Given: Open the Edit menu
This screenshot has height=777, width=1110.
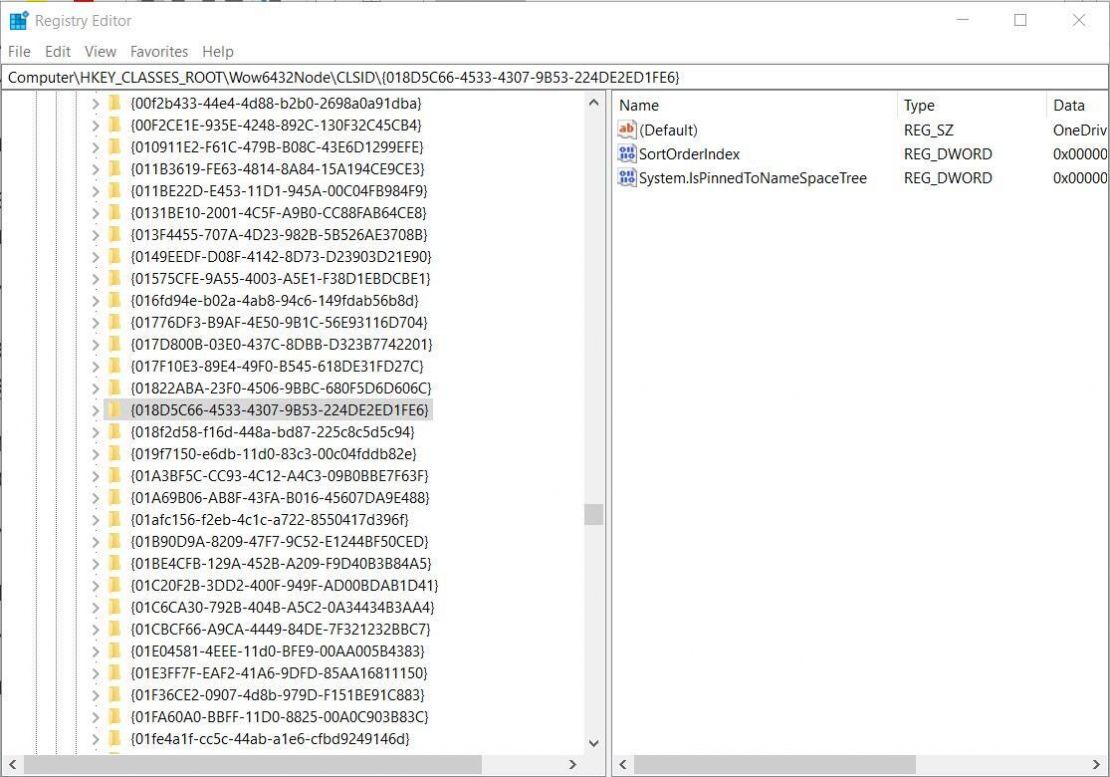Looking at the screenshot, I should coord(57,51).
